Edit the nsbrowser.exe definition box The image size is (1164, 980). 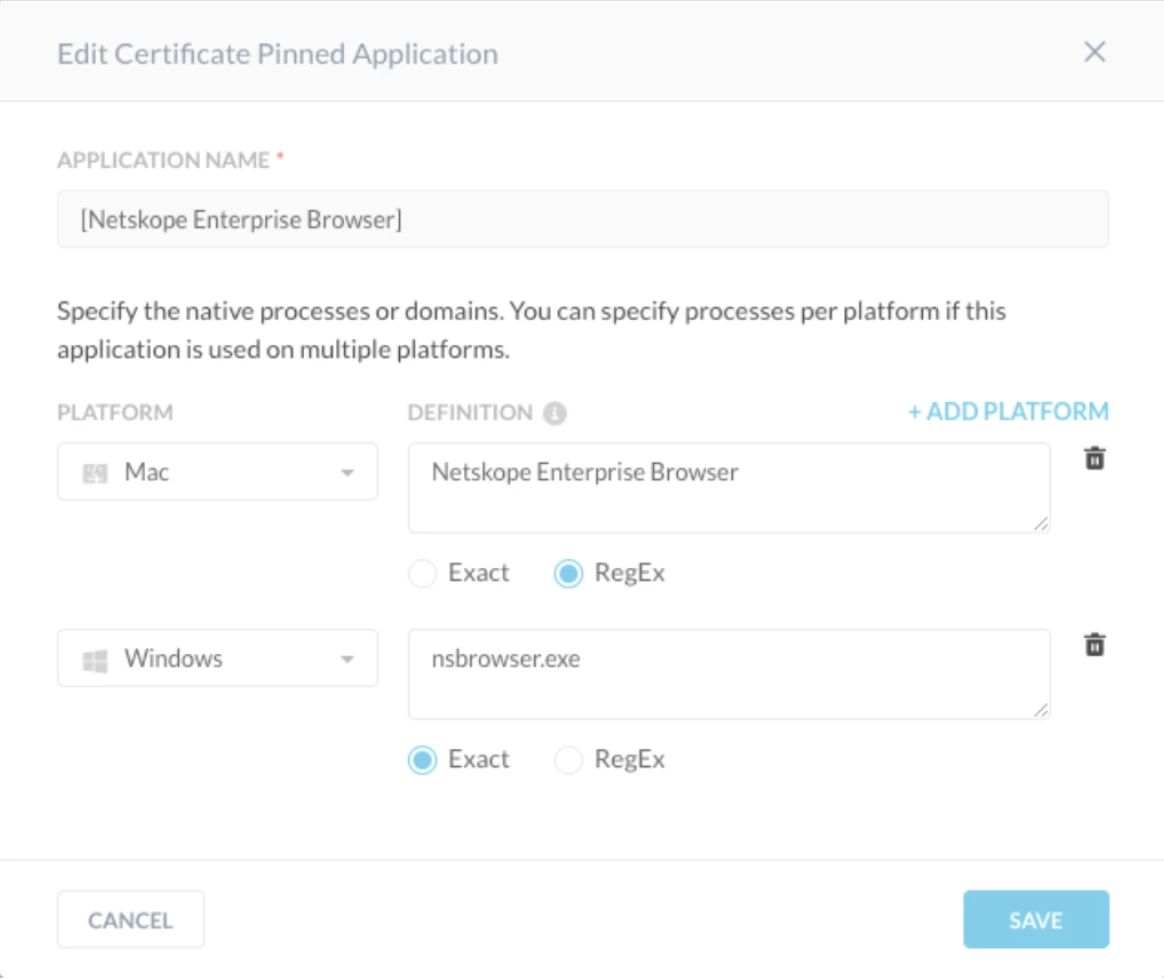729,674
